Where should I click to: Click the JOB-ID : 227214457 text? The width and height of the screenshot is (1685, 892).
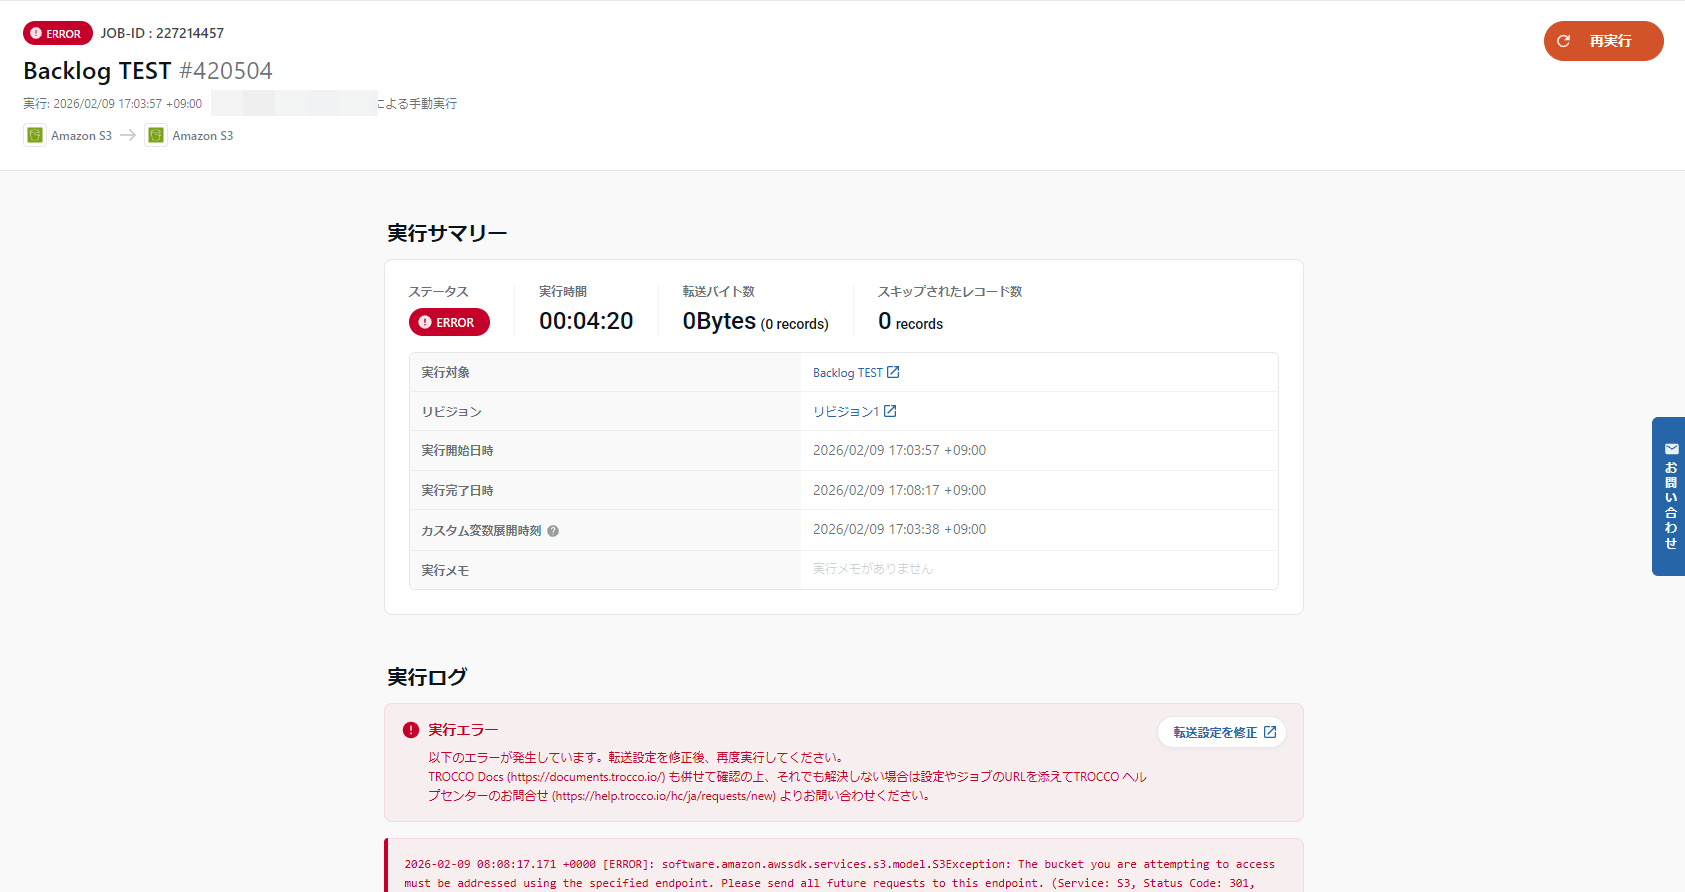[x=162, y=33]
